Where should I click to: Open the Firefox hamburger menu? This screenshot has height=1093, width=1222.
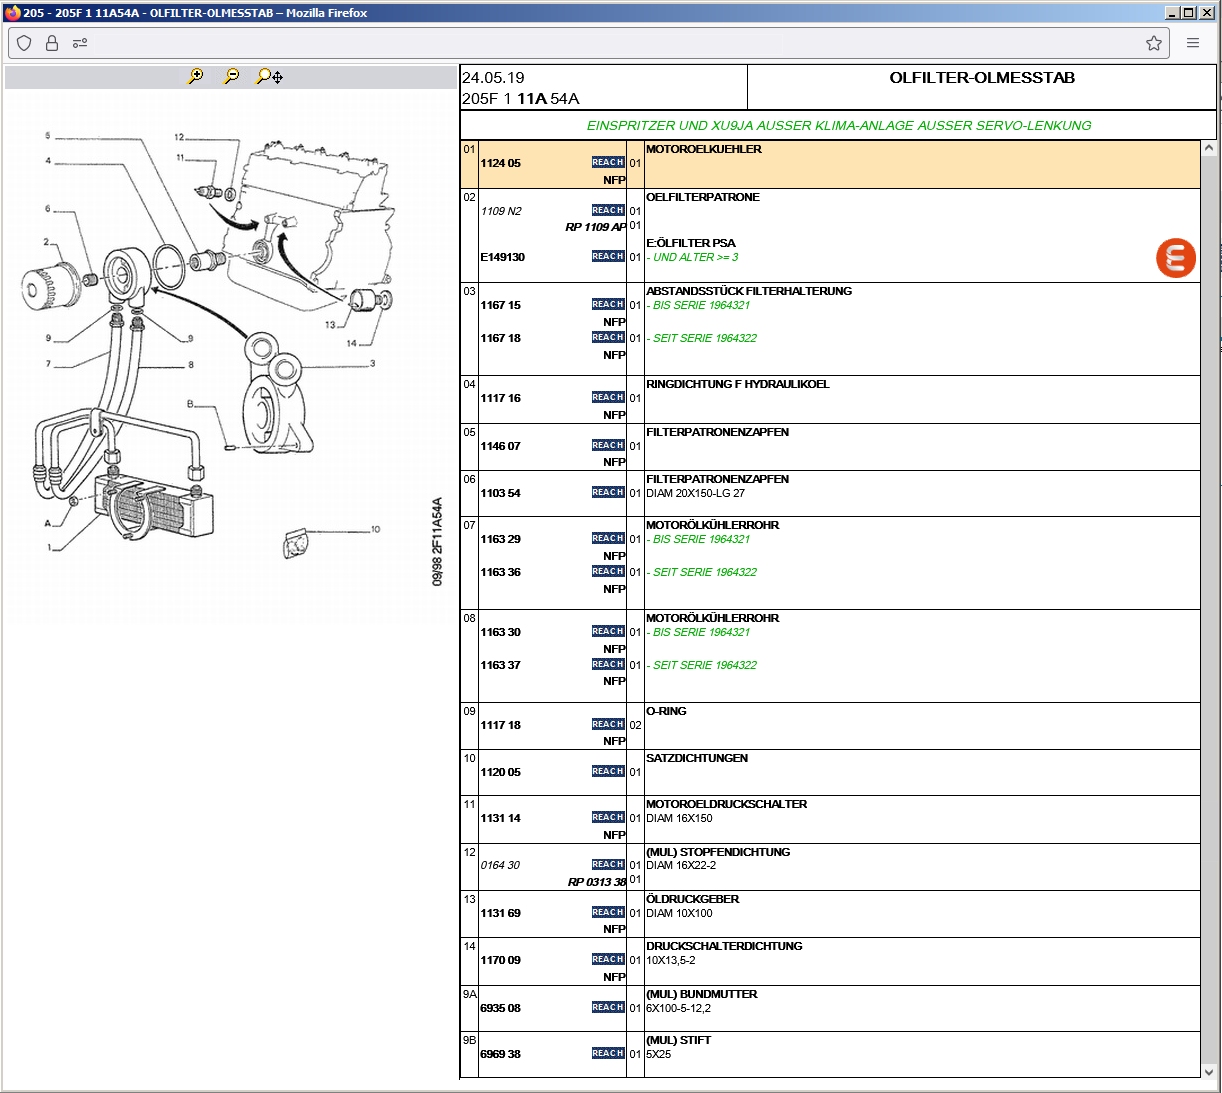coord(1193,43)
